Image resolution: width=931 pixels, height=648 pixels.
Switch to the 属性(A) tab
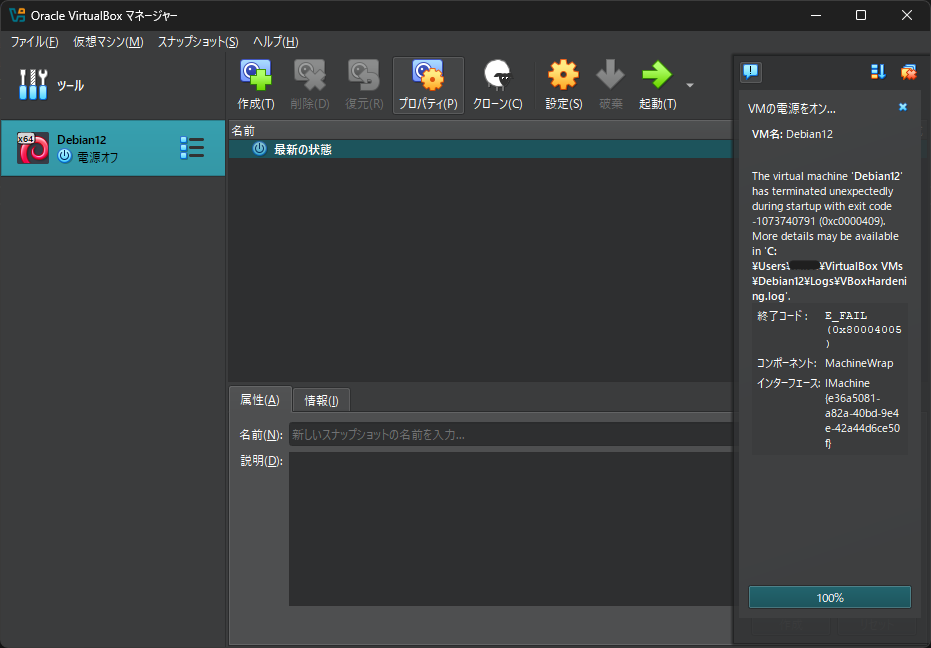tap(259, 400)
